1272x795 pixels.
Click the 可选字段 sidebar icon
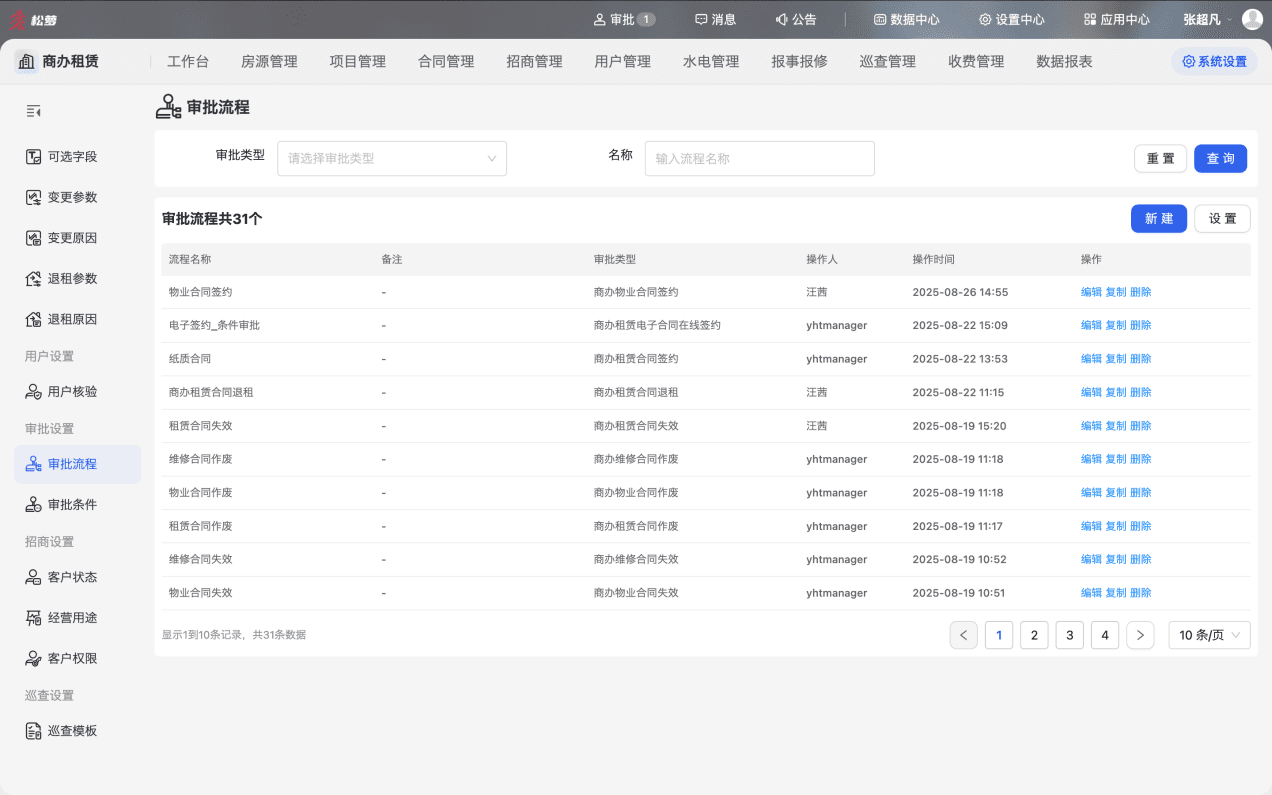(x=33, y=157)
